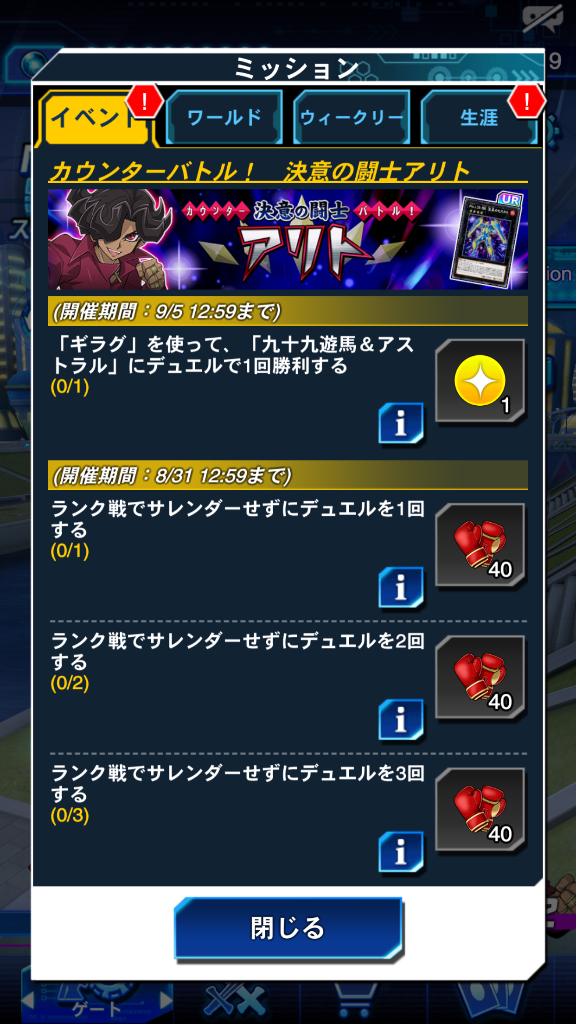Tap the gold gem reward icon
This screenshot has height=1024, width=576.
(480, 383)
